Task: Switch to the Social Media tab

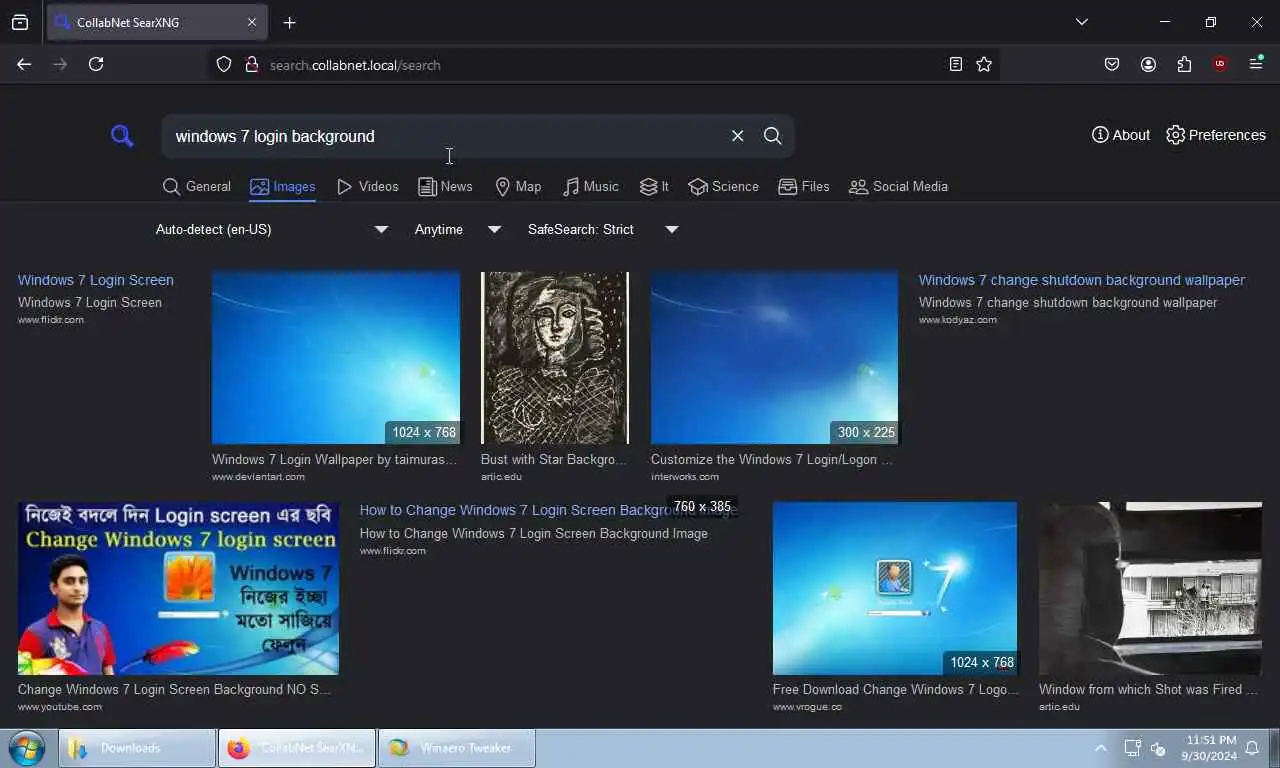Action: pos(898,186)
